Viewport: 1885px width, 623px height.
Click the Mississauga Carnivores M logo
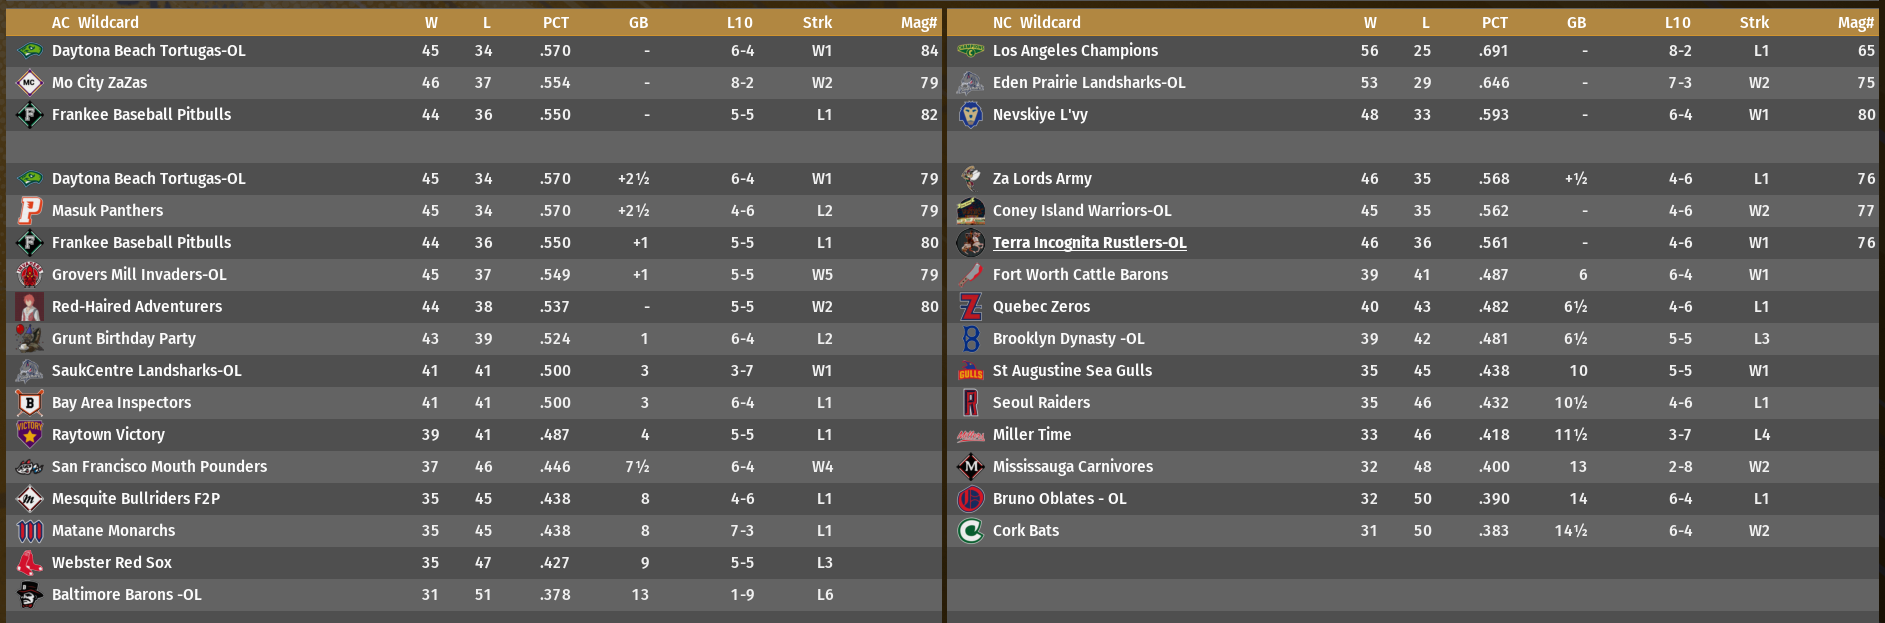[970, 467]
